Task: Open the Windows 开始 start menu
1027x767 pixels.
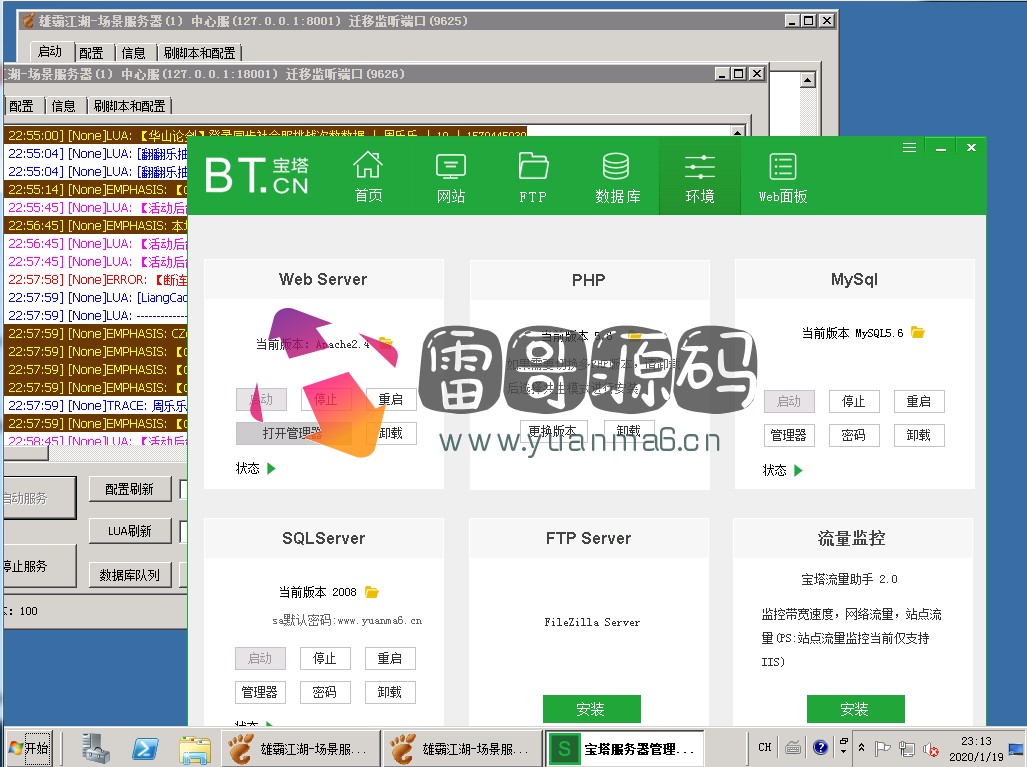Action: [29, 748]
